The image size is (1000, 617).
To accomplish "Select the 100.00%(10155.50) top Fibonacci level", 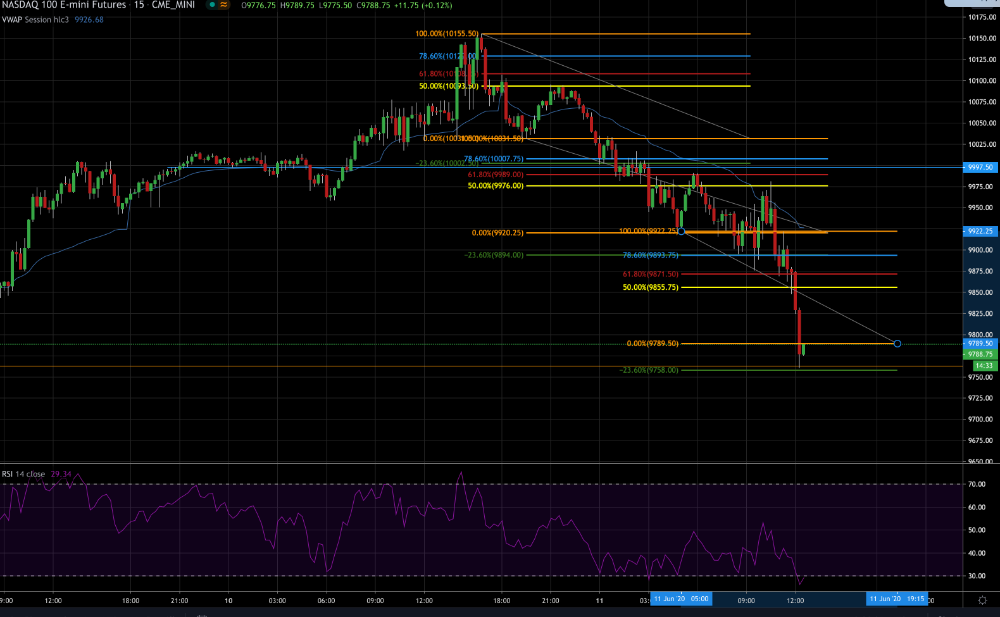I will 446,34.
